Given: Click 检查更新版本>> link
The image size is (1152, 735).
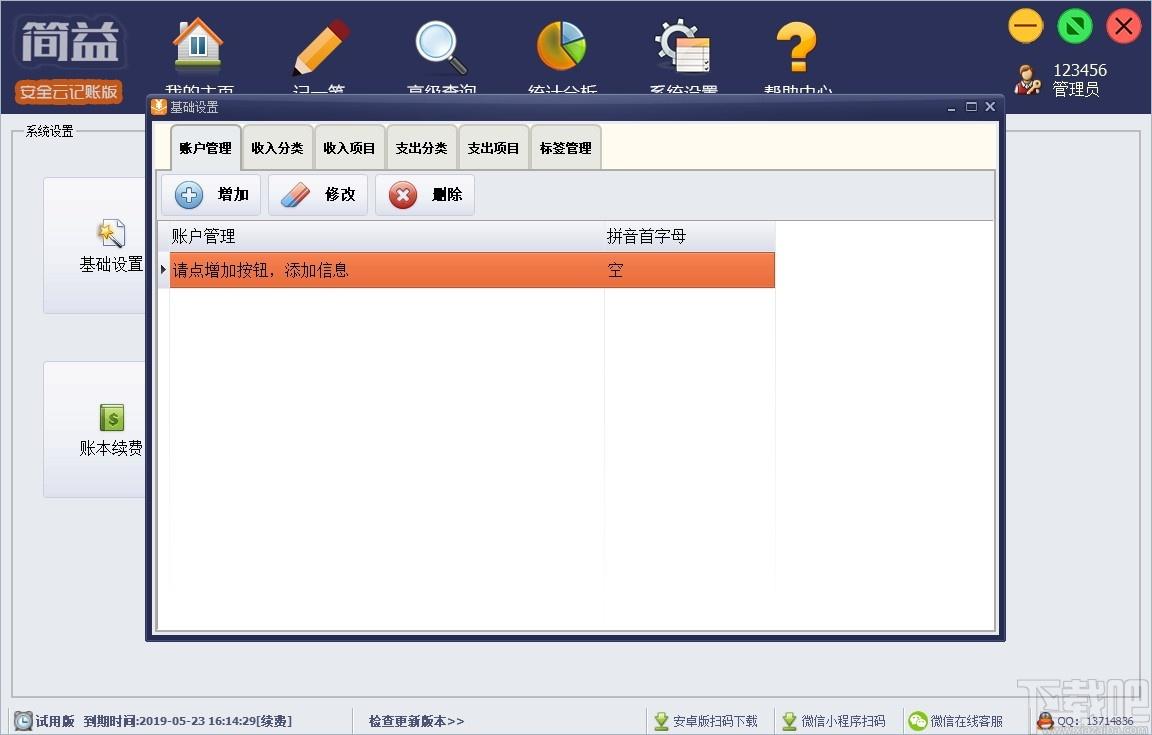Looking at the screenshot, I should (x=417, y=721).
